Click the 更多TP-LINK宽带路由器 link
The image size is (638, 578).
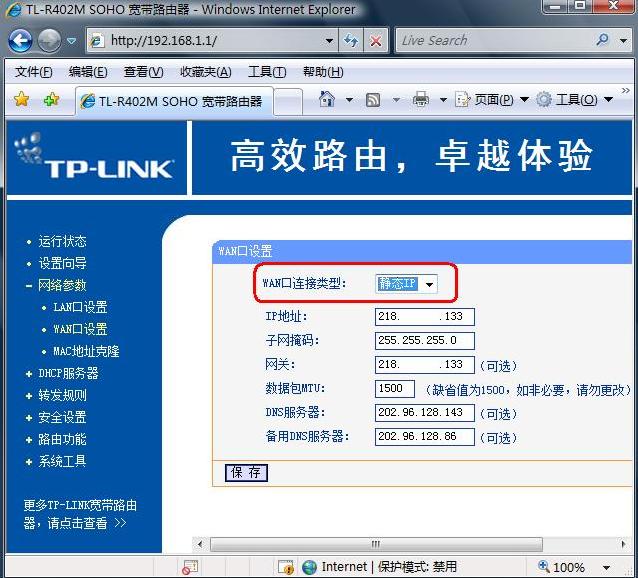[80, 514]
